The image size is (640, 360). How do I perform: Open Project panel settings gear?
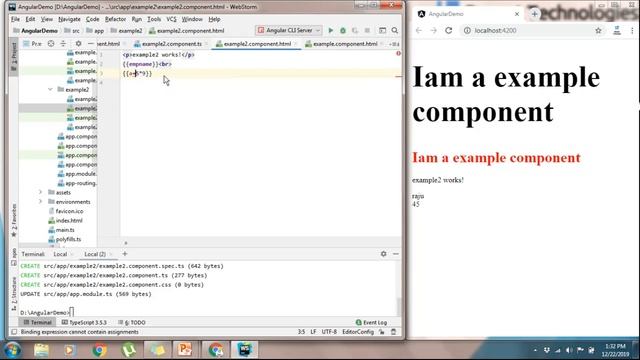coord(78,44)
